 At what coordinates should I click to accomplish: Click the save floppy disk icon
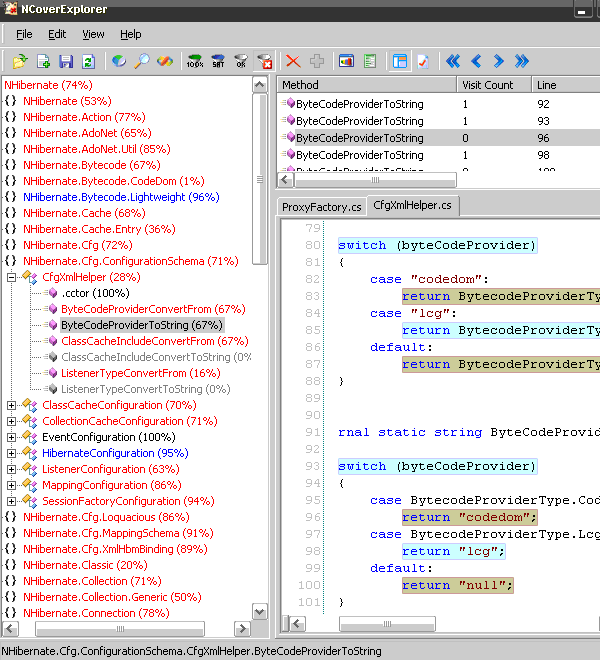(x=66, y=61)
